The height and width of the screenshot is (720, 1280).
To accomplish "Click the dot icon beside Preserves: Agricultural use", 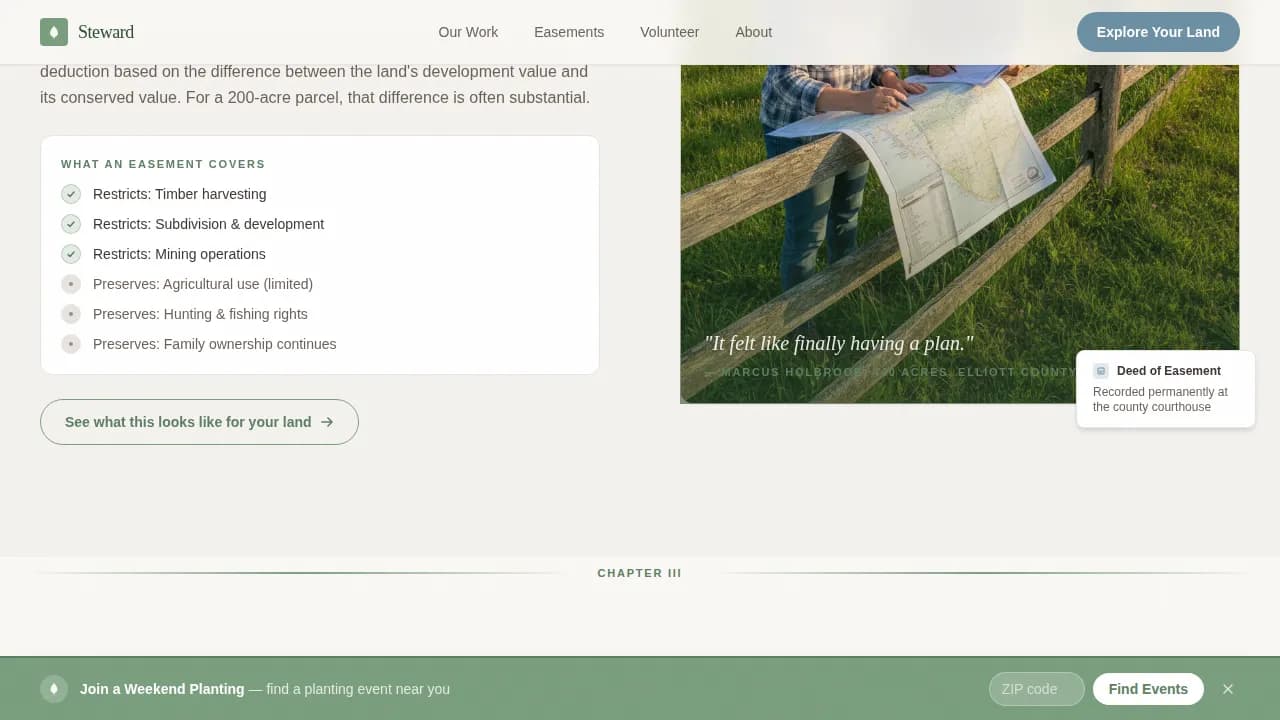I will [71, 284].
